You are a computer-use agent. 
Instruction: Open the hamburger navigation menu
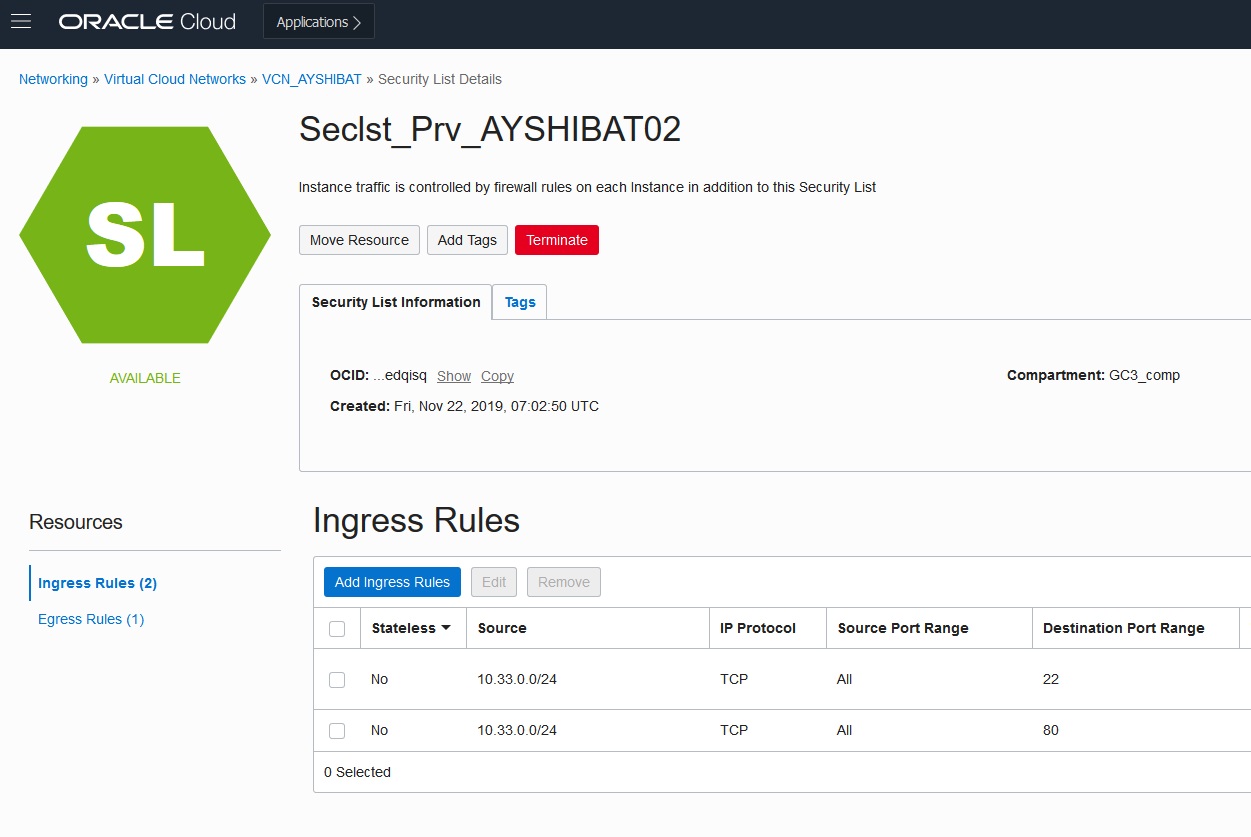point(21,22)
